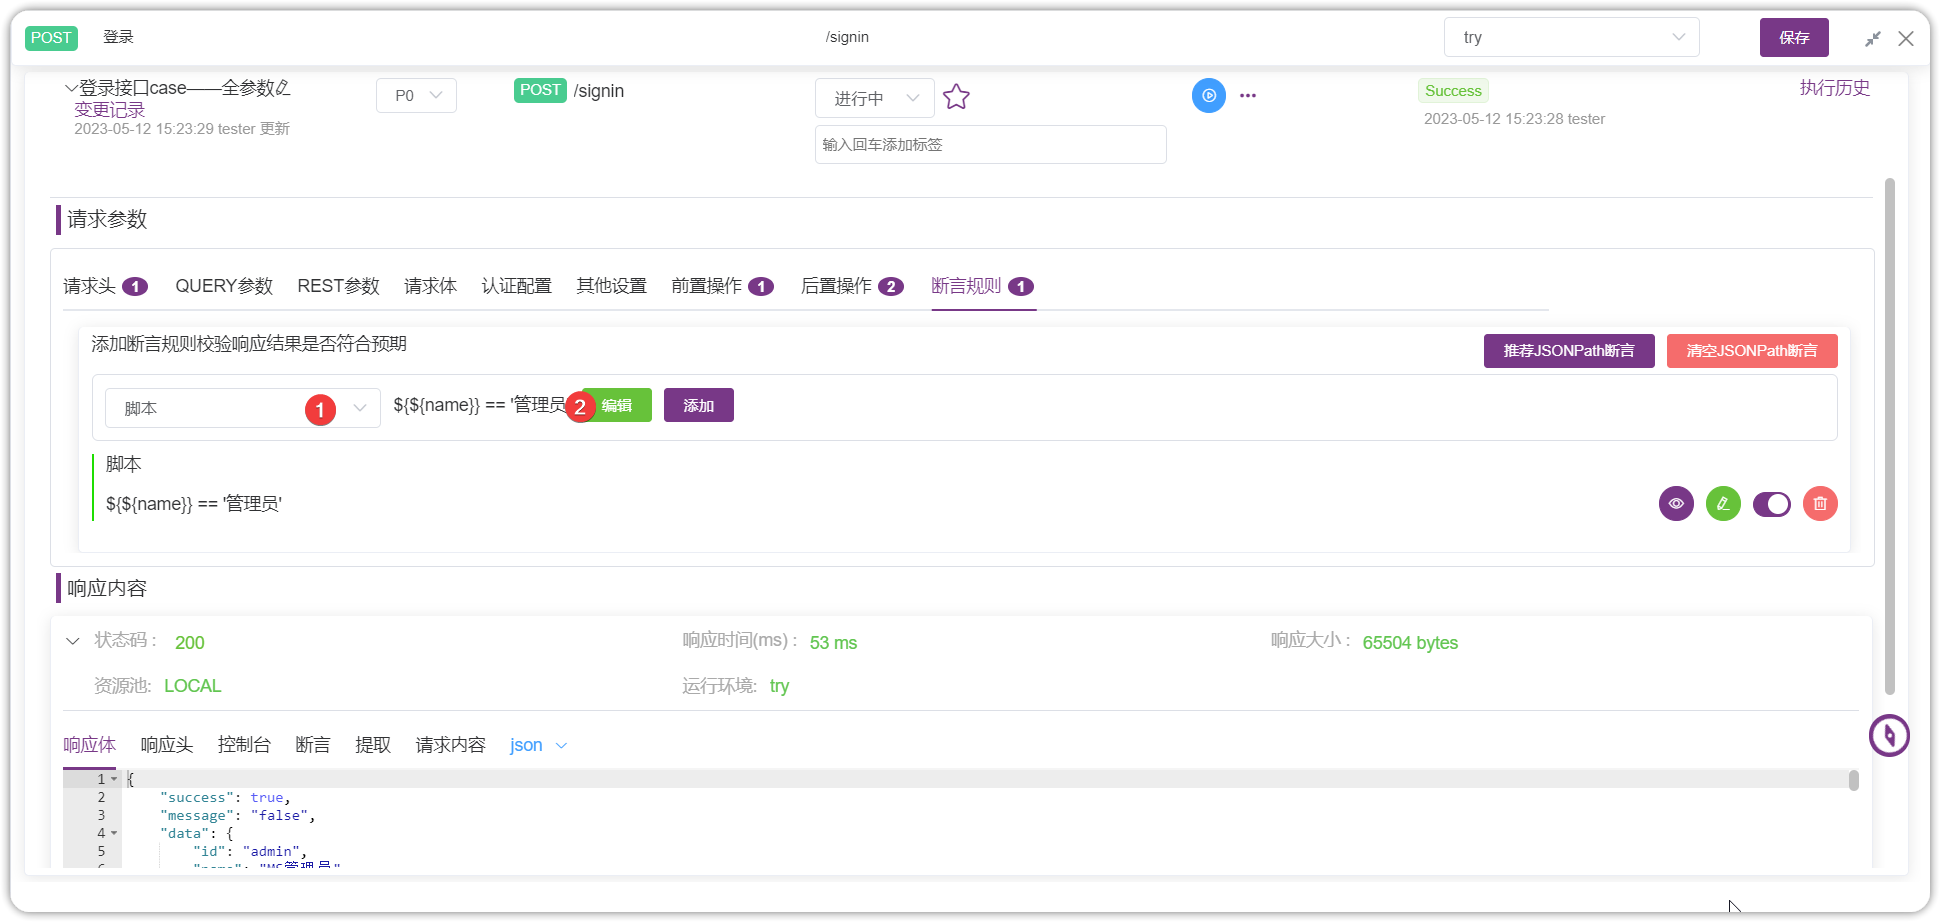
Task: Open the 脚本 assertion type dropdown
Action: pos(242,408)
